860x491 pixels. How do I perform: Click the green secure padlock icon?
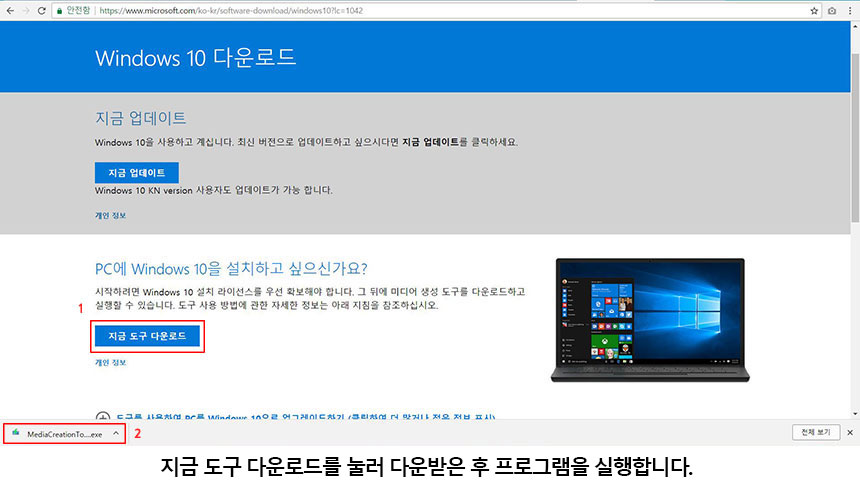point(59,11)
